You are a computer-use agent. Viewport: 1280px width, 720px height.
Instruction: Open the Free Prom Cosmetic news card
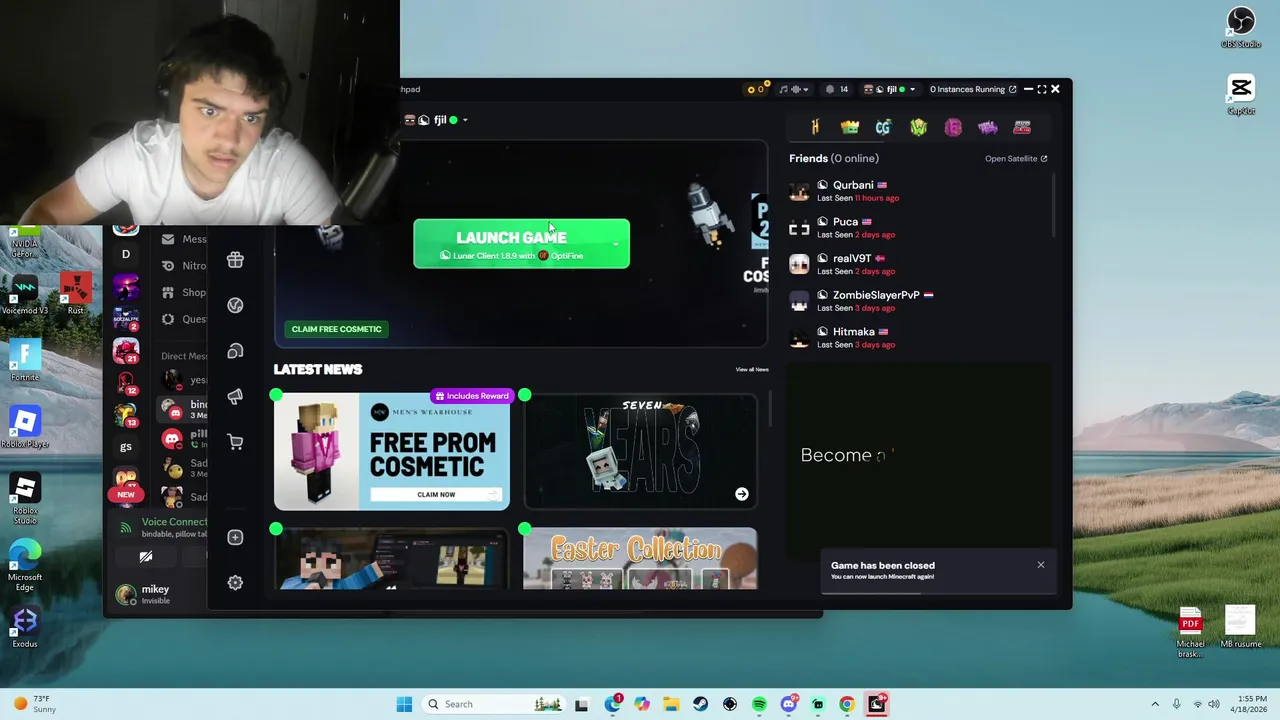click(x=392, y=451)
